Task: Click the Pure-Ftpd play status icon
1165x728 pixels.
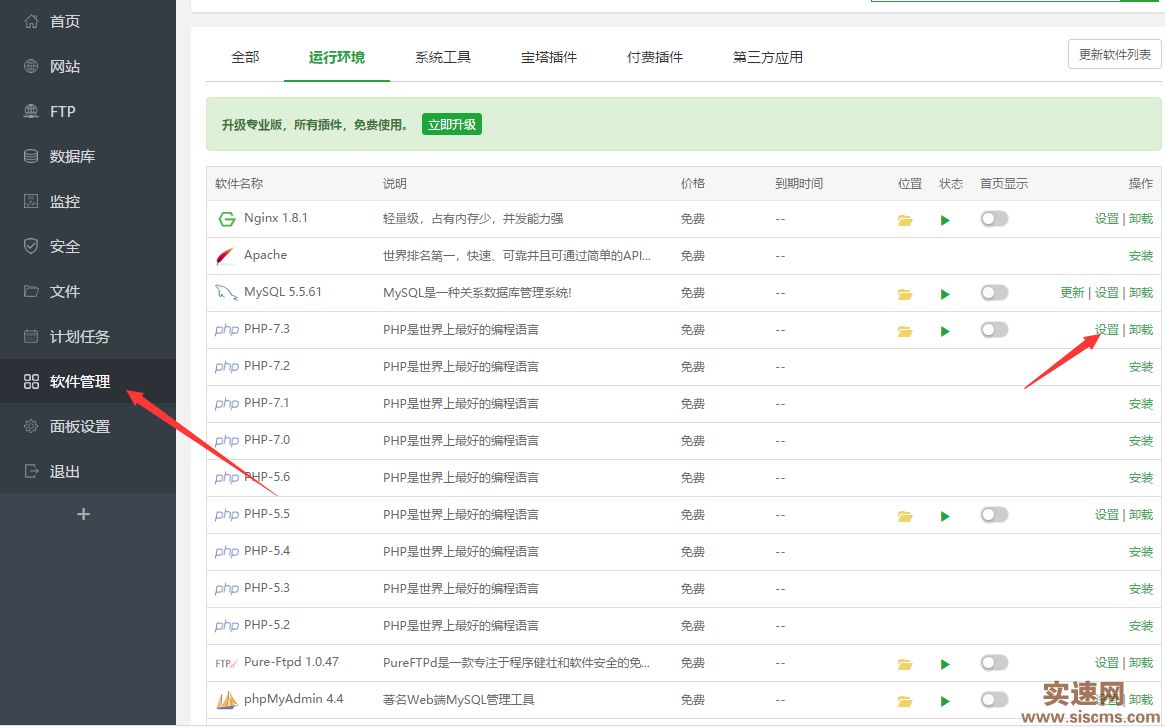Action: click(x=945, y=664)
